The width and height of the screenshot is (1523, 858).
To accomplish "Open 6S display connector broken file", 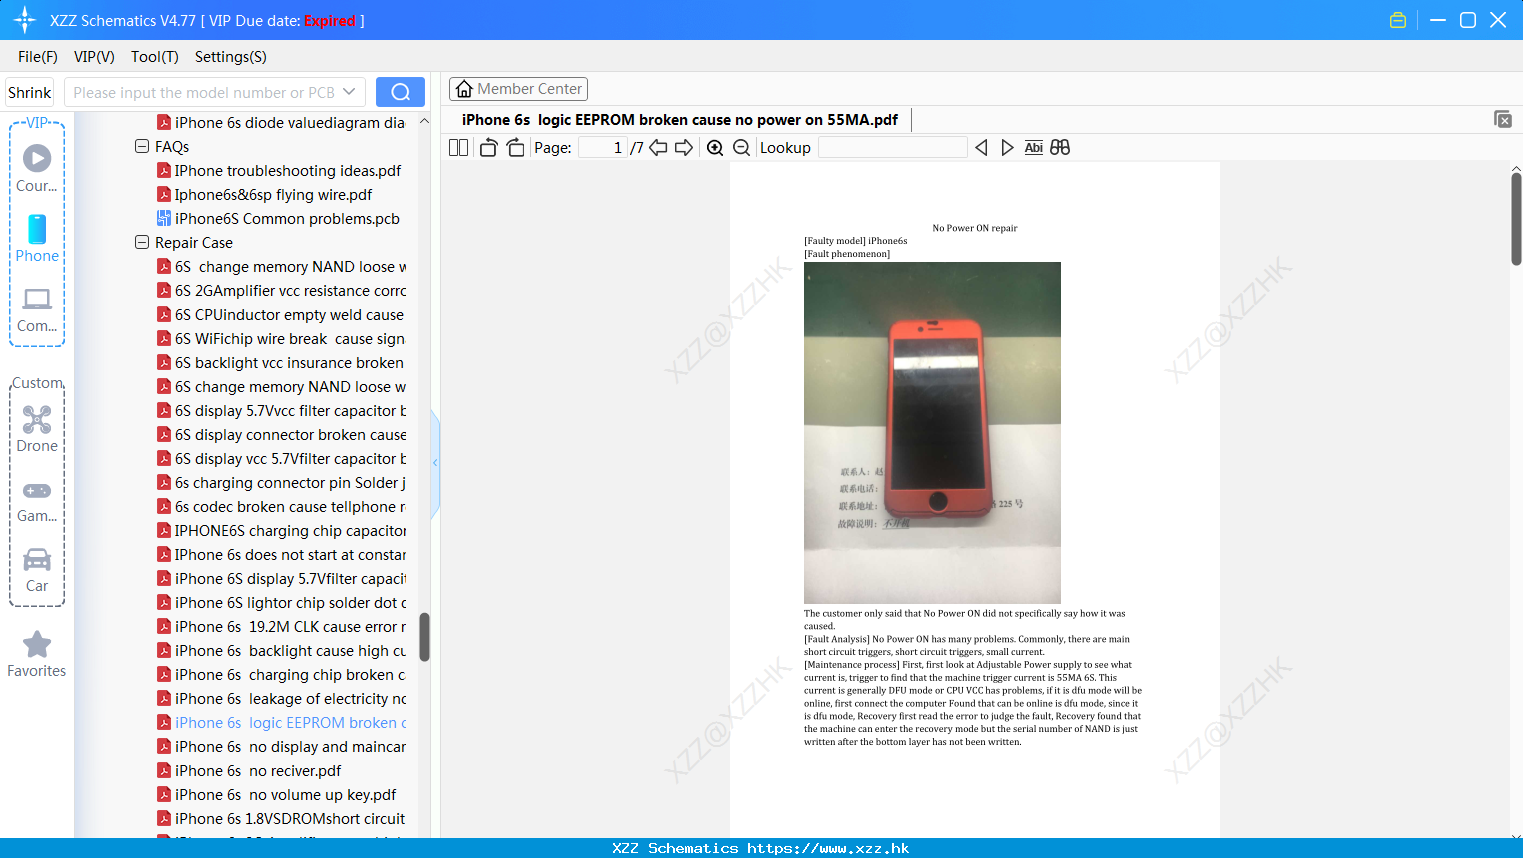I will point(282,435).
